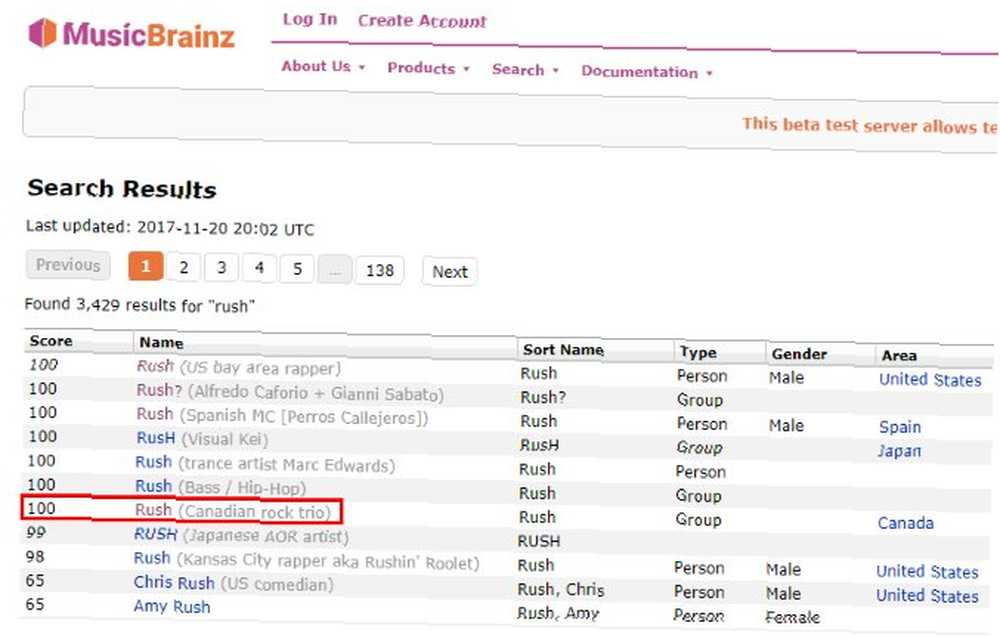The height and width of the screenshot is (638, 1000).
Task: Open Rush Canadian rock trio link
Action: pos(153,510)
